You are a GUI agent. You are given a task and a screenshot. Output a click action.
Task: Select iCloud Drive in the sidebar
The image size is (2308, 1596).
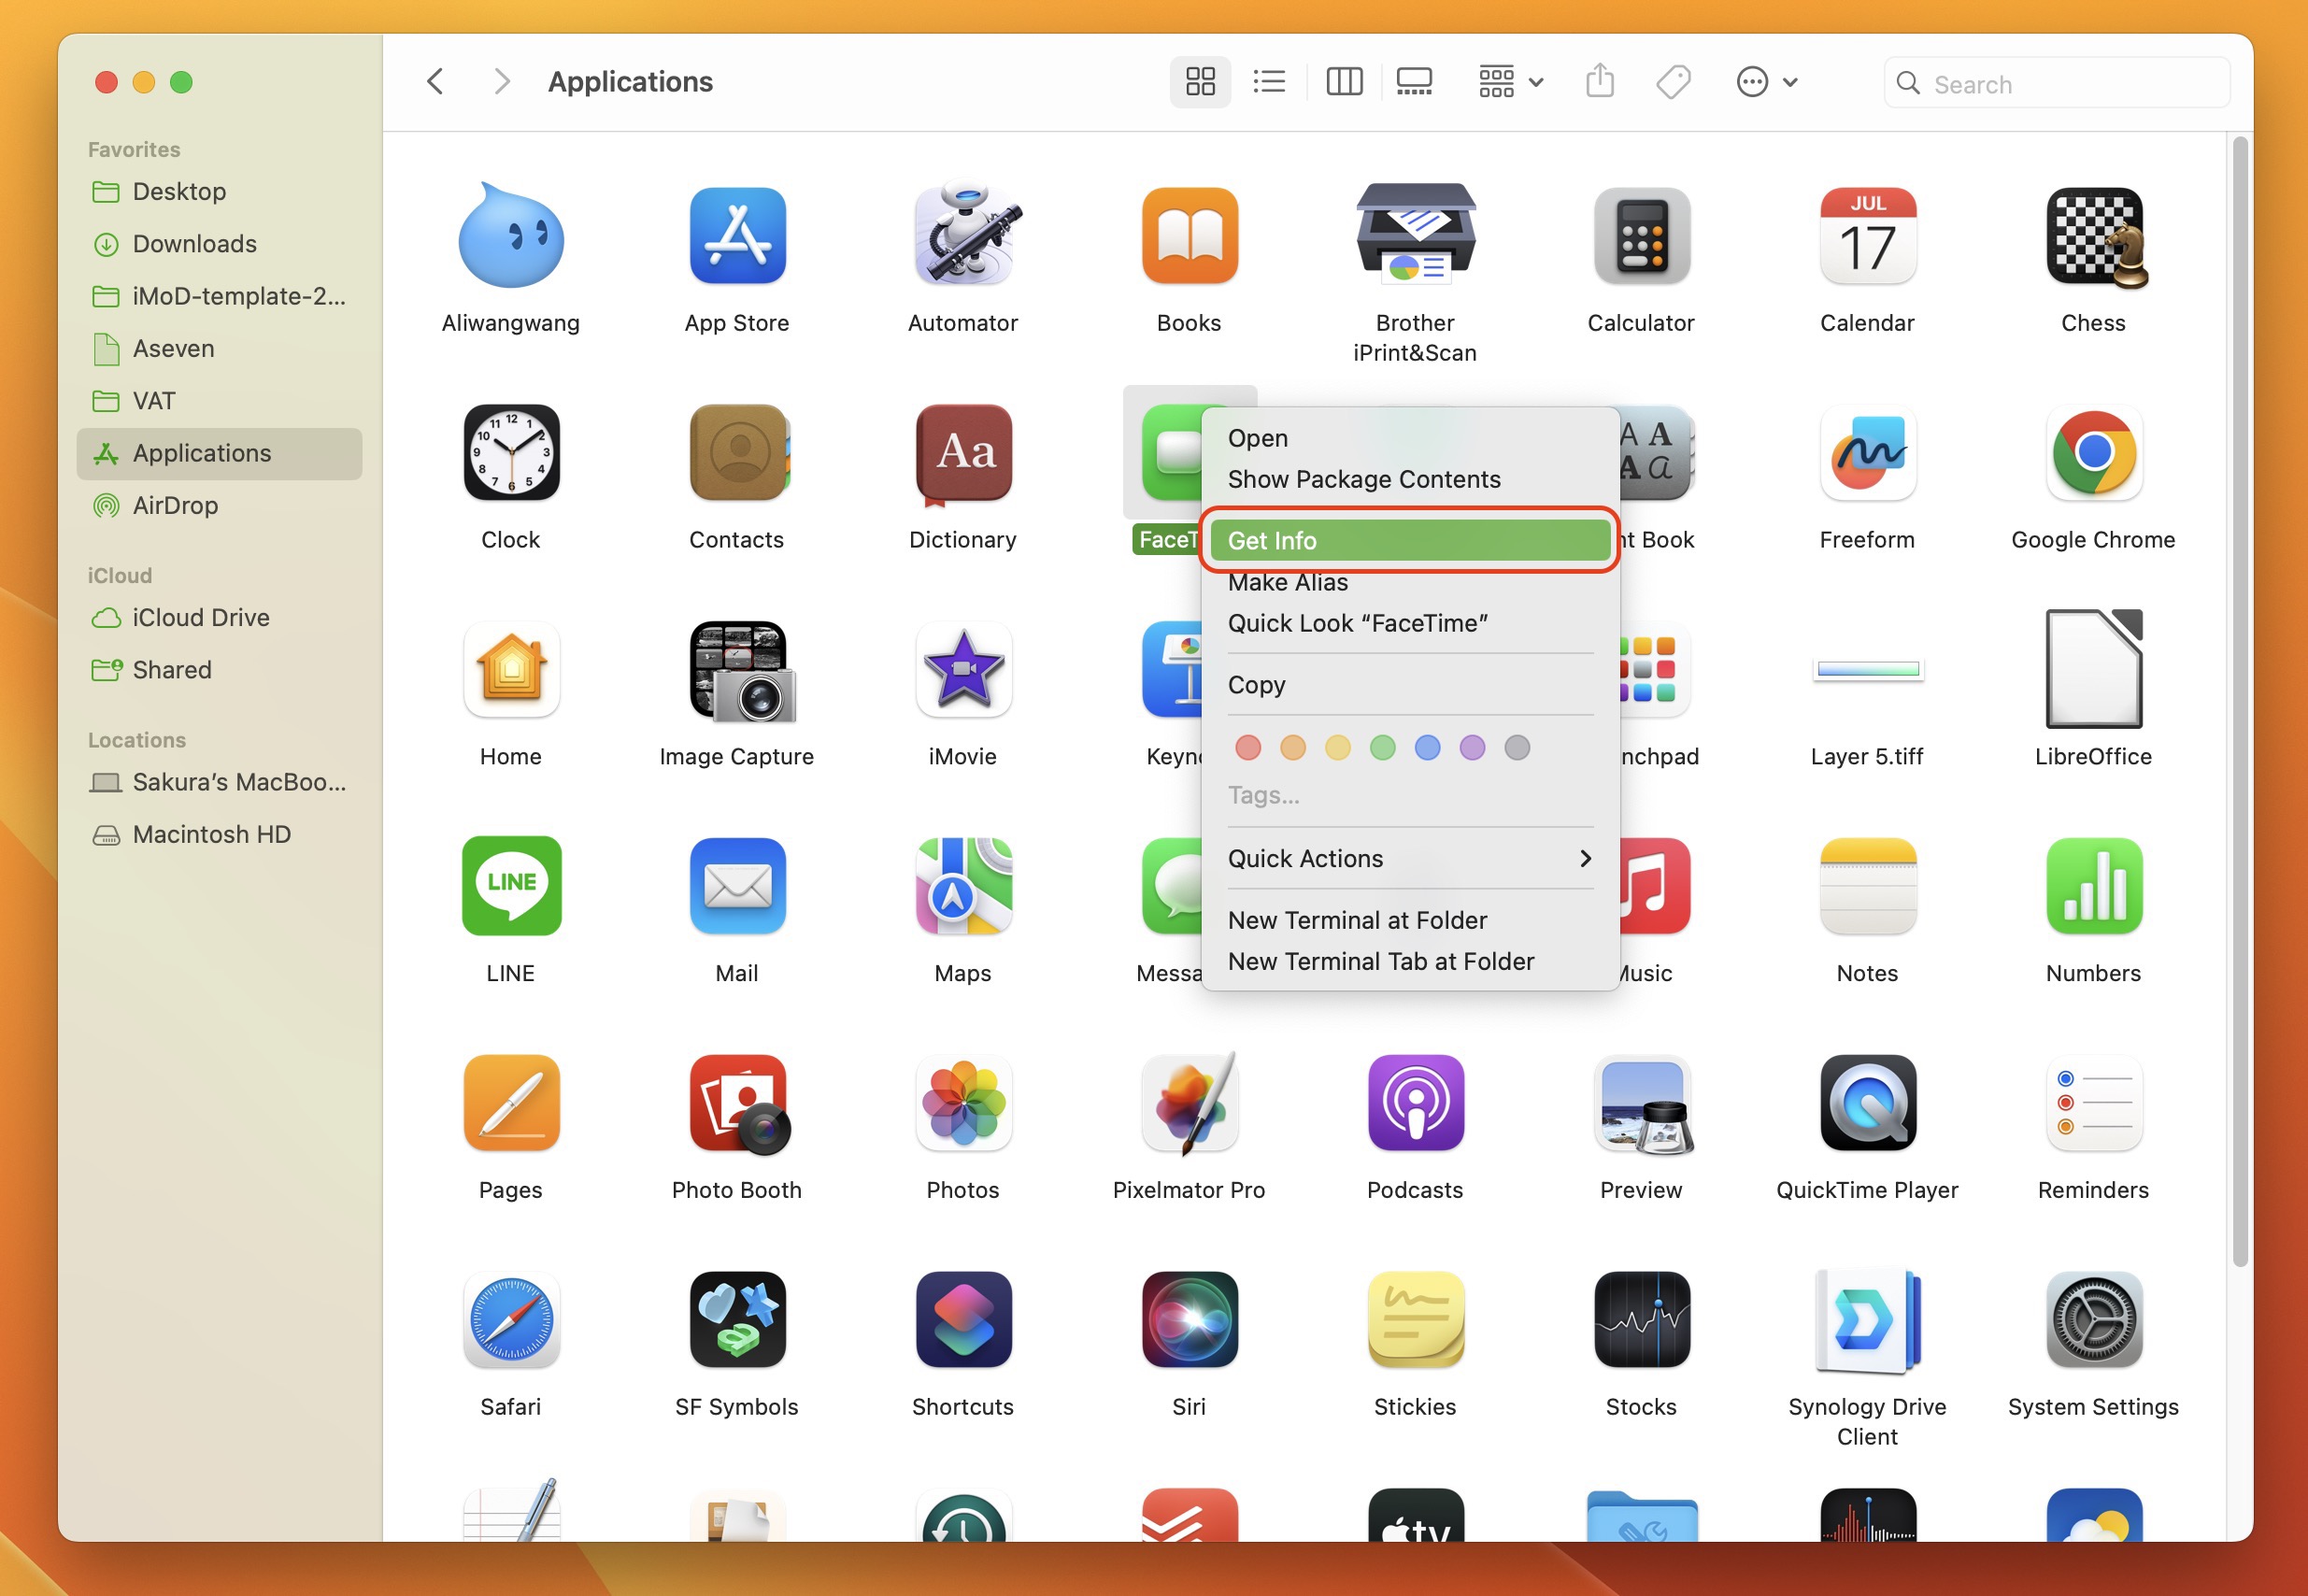[x=200, y=618]
